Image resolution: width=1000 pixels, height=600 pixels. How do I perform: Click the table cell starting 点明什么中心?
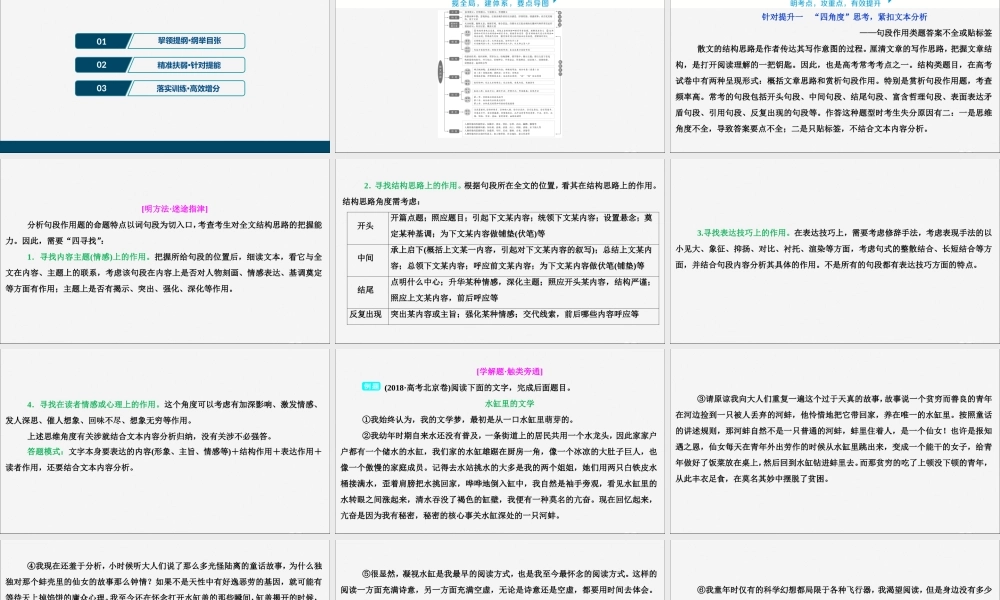(x=524, y=290)
